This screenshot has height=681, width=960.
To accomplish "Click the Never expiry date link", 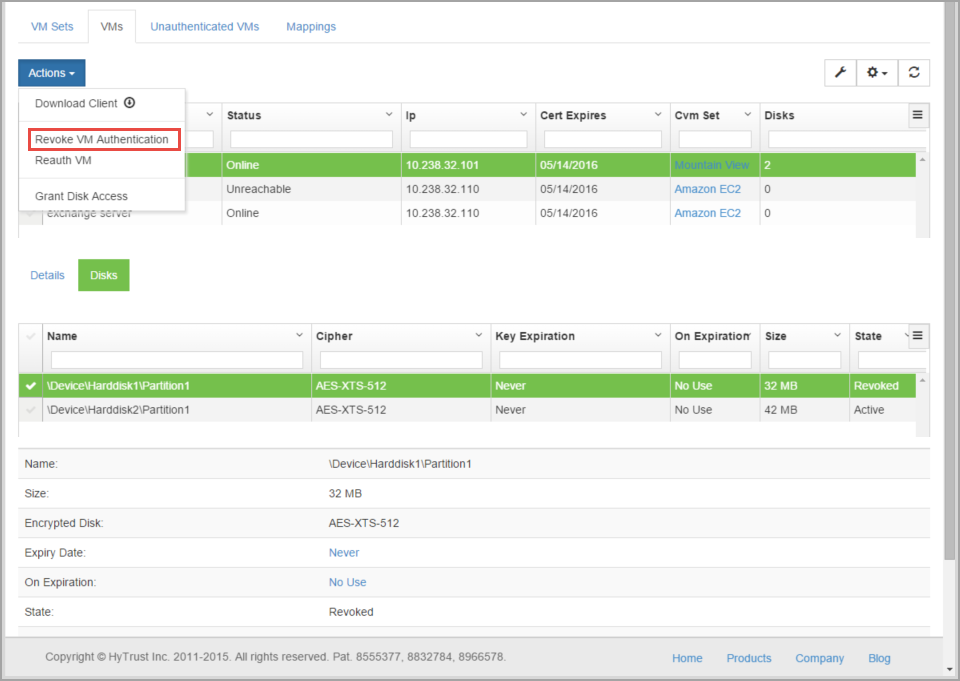I will click(344, 552).
